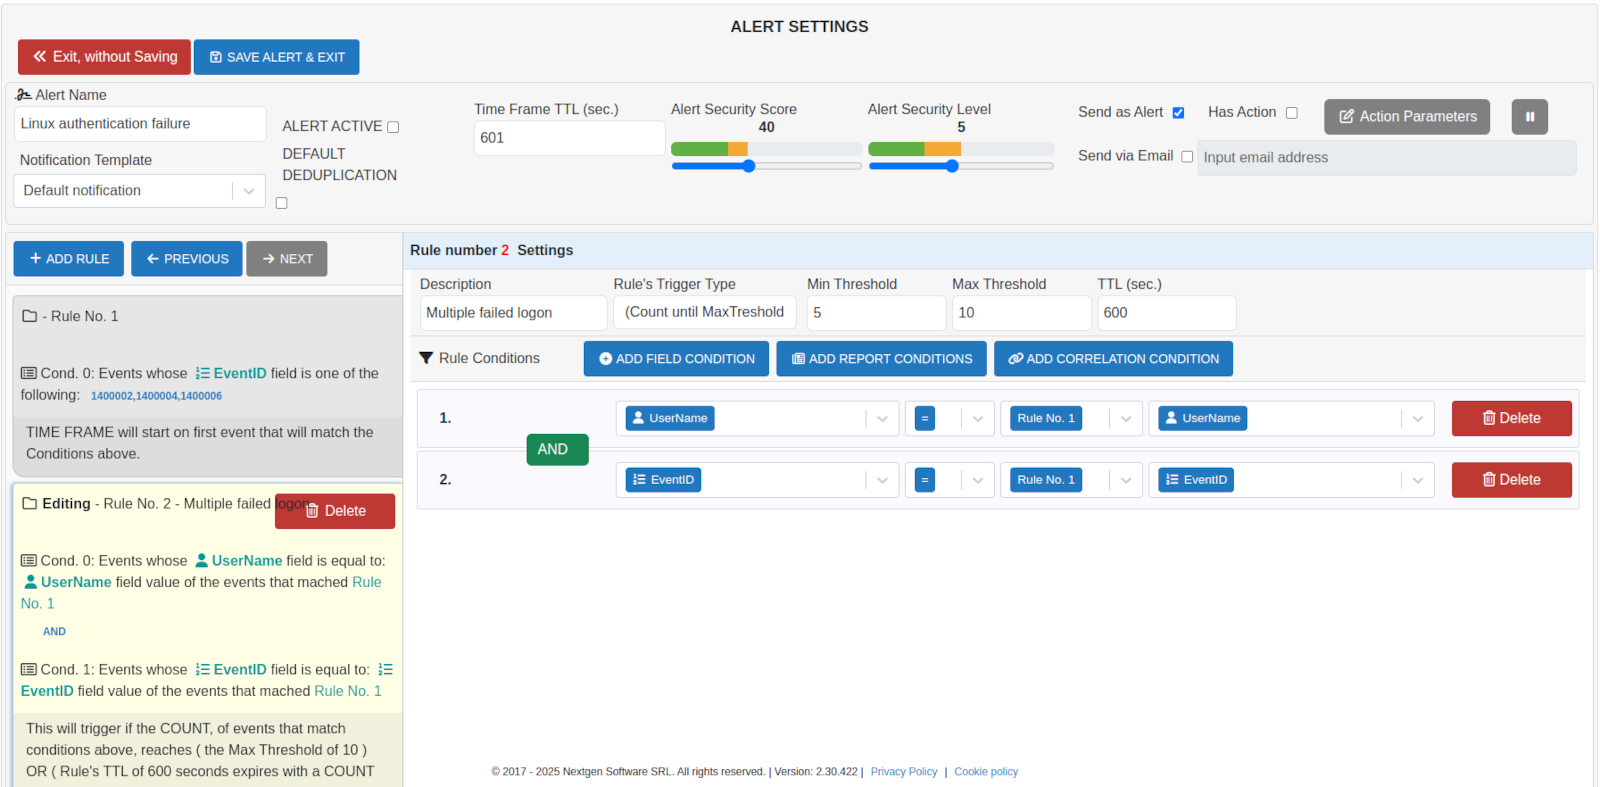The width and height of the screenshot is (1600, 787).
Task: Select Rule No. 1 in the rules list
Action: (84, 316)
